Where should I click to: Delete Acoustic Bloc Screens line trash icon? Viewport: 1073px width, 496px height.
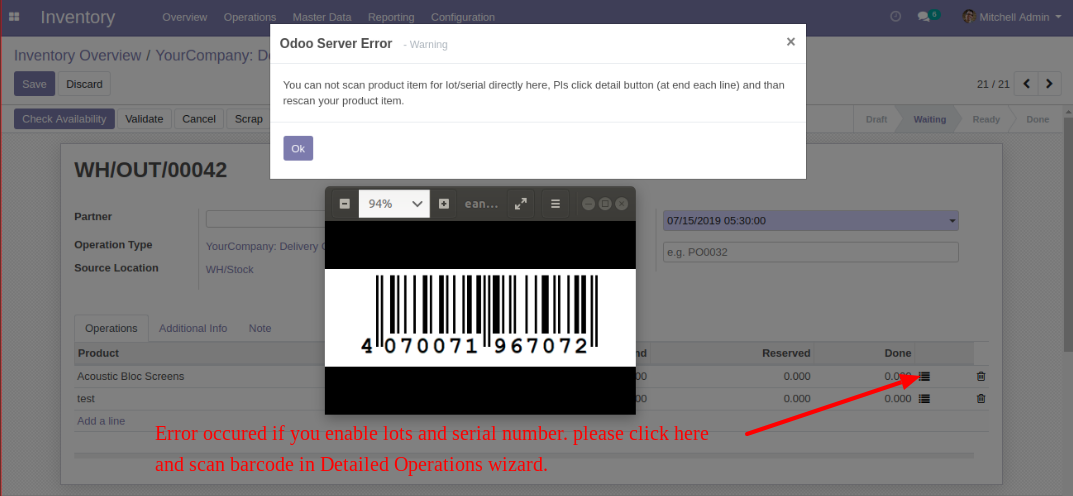coord(981,376)
